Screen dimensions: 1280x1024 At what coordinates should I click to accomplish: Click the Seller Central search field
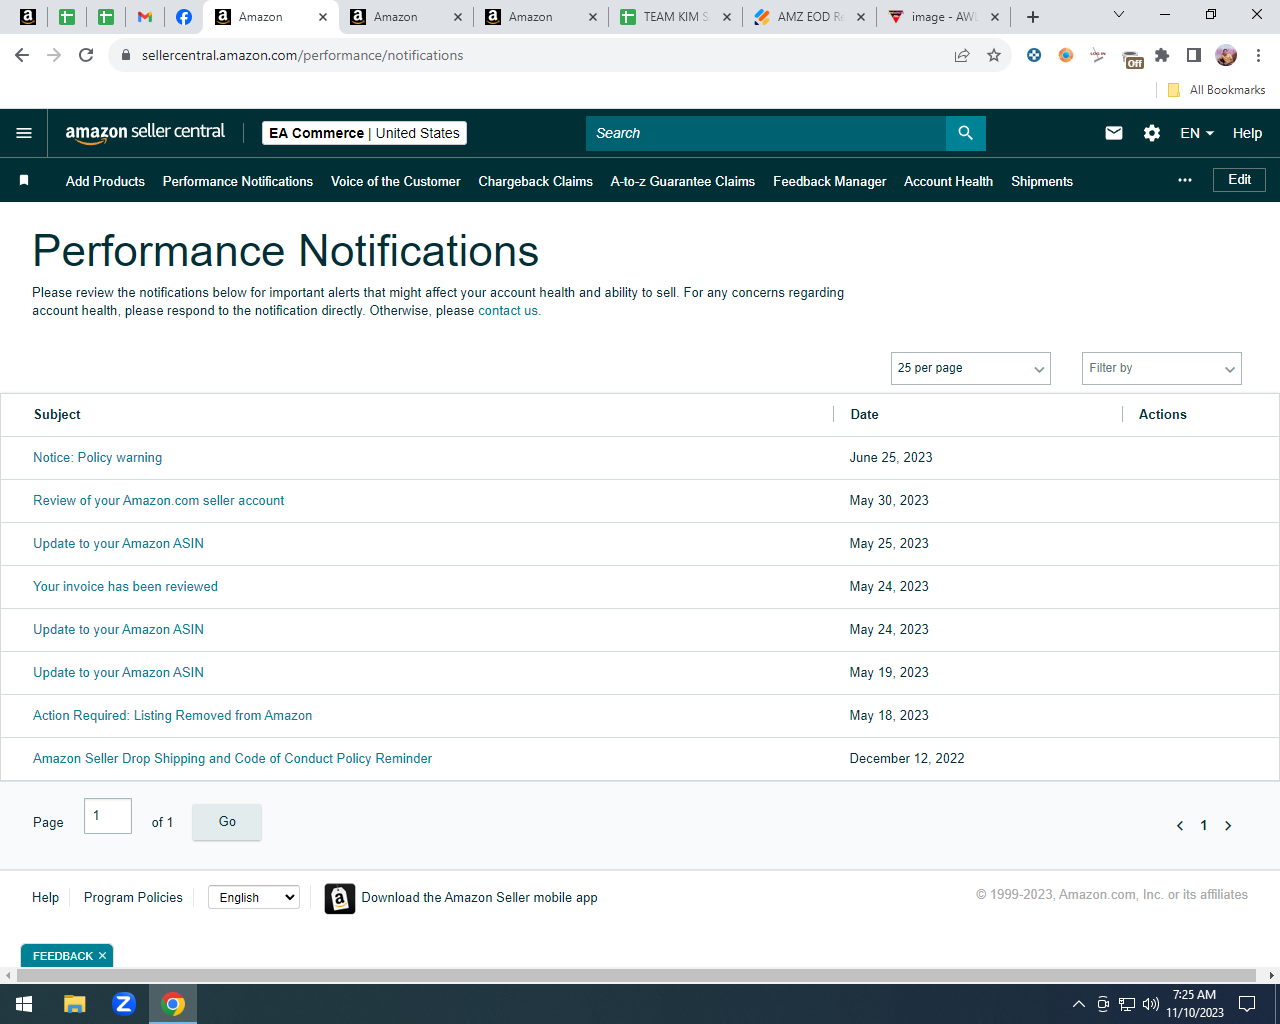tap(766, 133)
